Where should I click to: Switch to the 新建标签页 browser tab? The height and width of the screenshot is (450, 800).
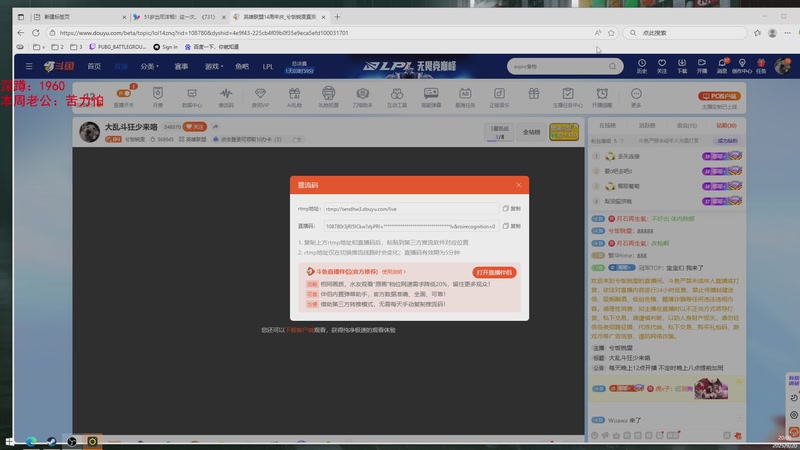click(x=79, y=17)
